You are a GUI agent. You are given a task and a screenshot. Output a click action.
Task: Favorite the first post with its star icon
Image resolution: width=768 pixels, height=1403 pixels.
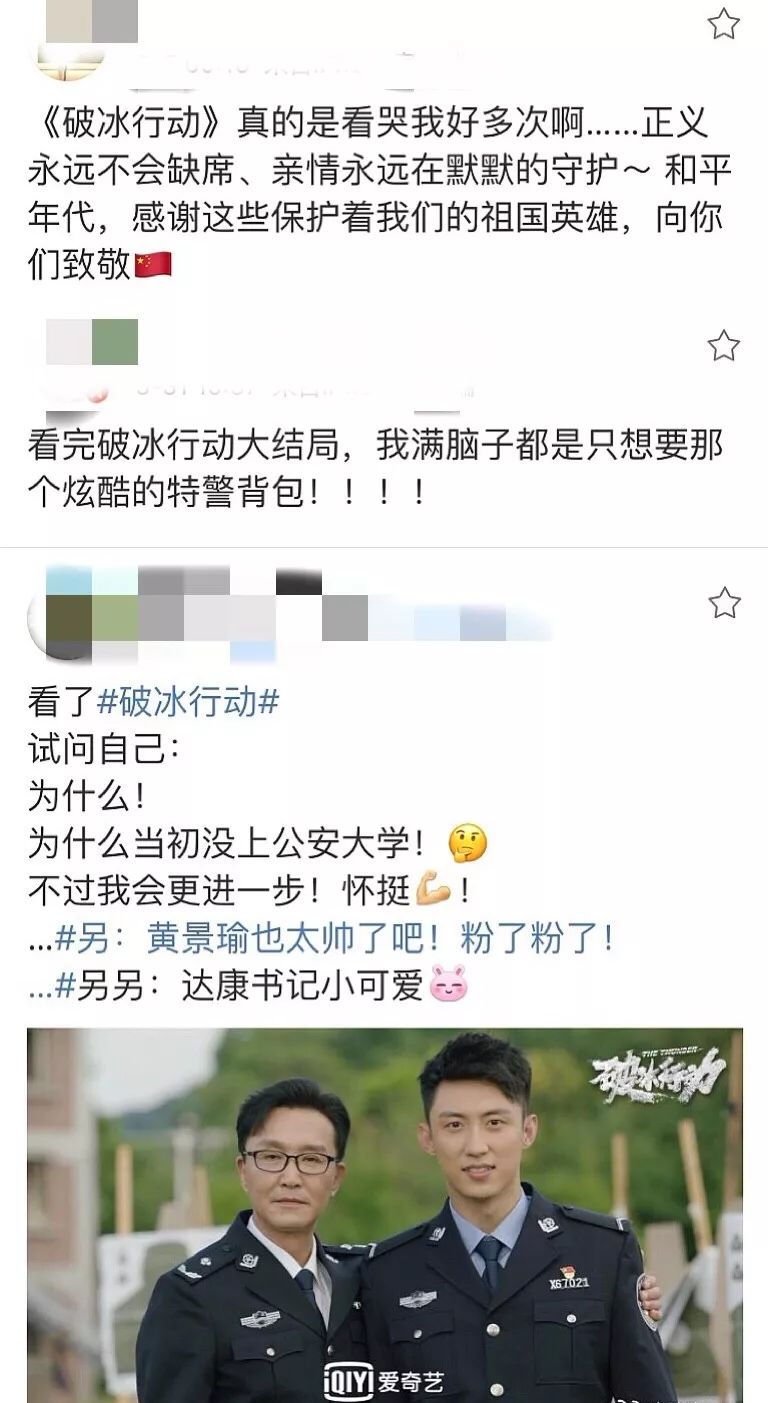[723, 24]
